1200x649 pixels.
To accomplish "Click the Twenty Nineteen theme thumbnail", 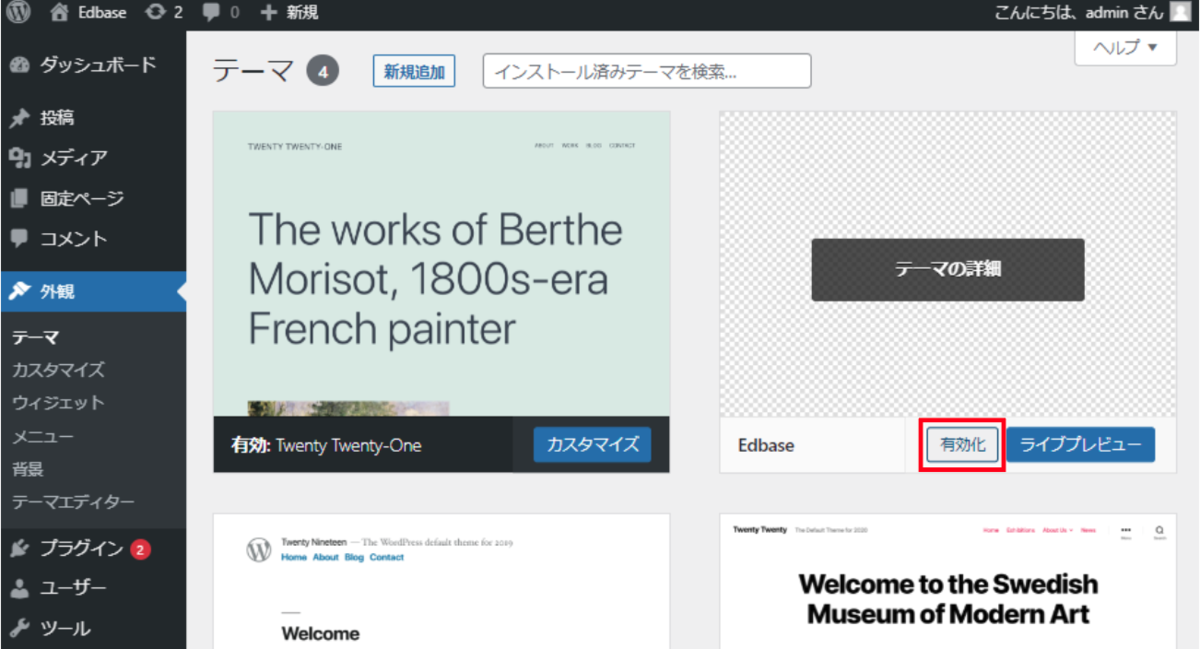I will coord(442,581).
